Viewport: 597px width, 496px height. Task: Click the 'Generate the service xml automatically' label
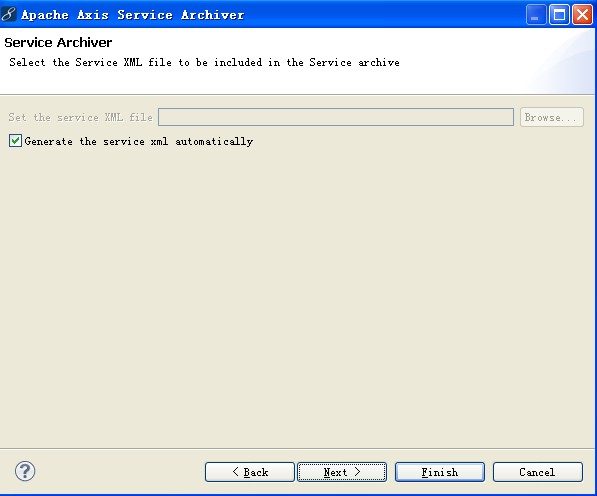point(139,142)
